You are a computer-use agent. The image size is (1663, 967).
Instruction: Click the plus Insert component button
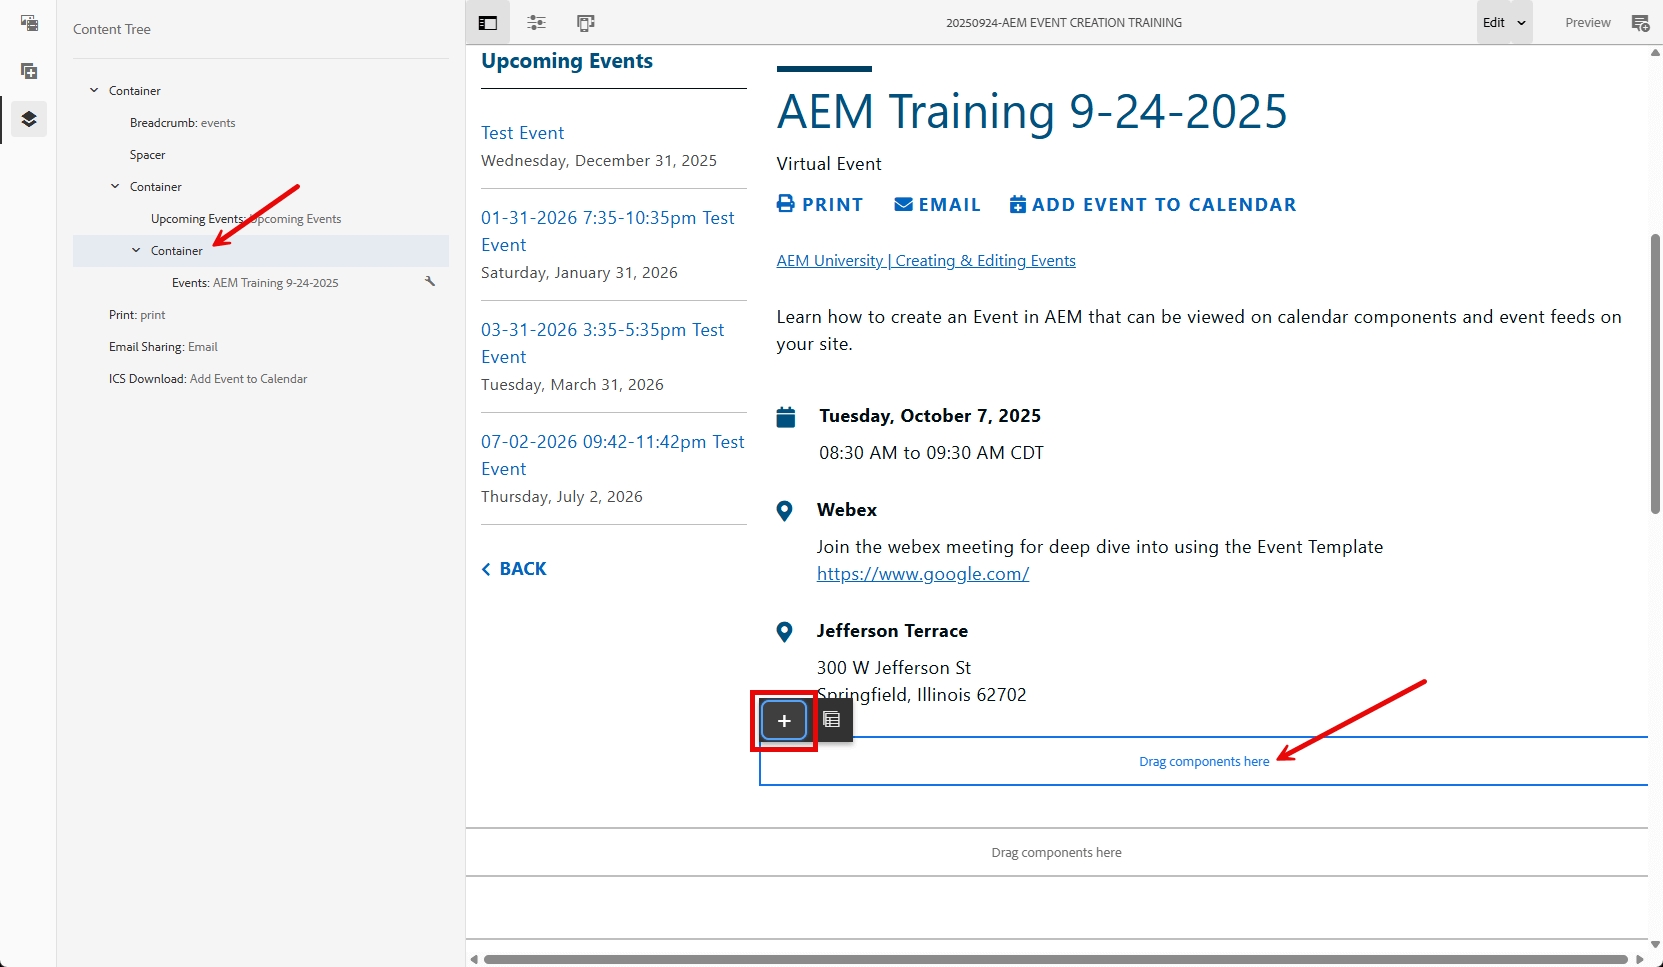point(784,720)
